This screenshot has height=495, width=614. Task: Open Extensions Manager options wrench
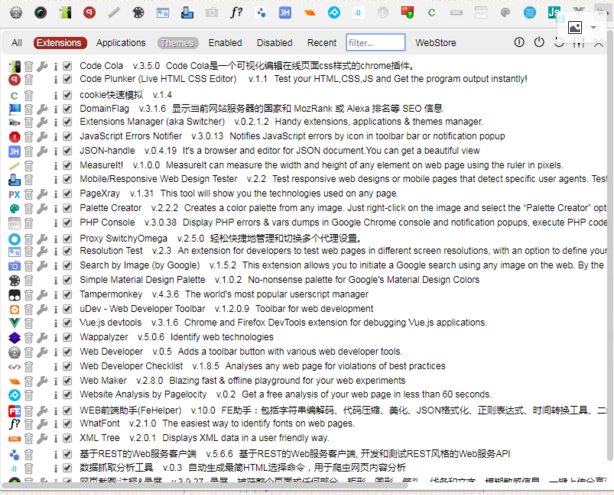42,122
